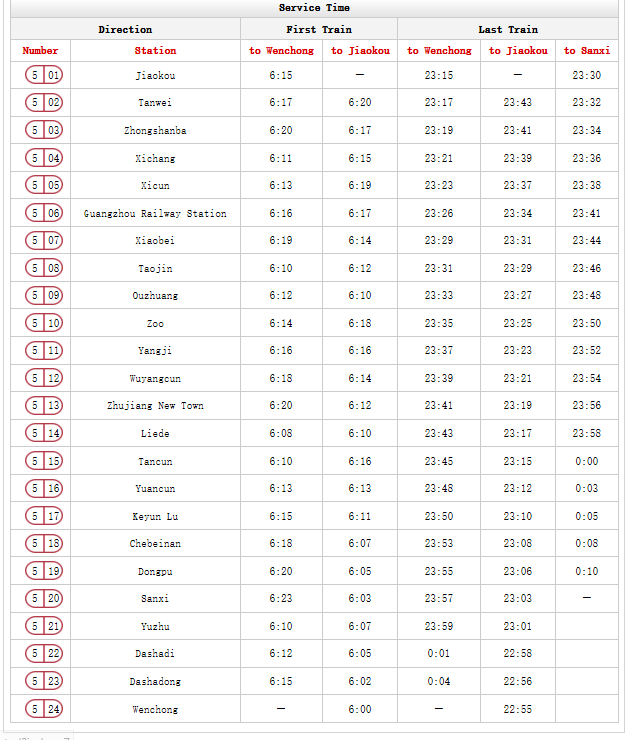Click the 5|24 station number badge
The image size is (626, 740).
click(44, 708)
